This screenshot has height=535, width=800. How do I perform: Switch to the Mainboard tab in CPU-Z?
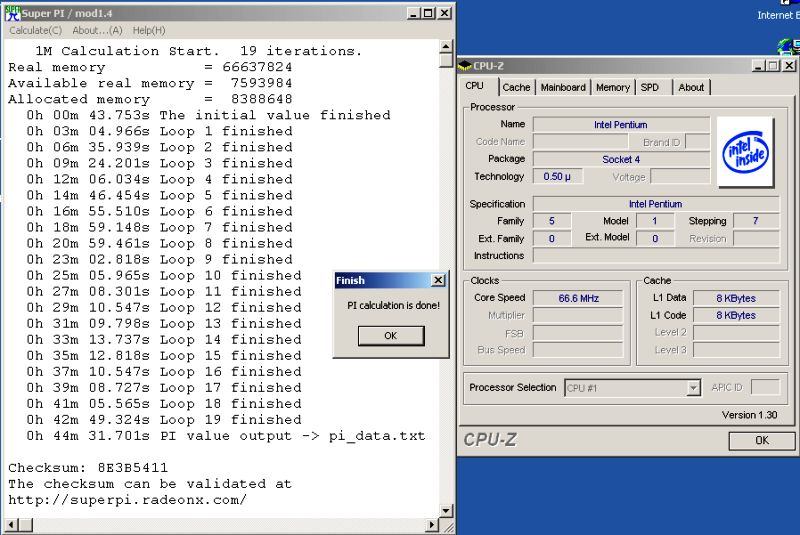[563, 87]
